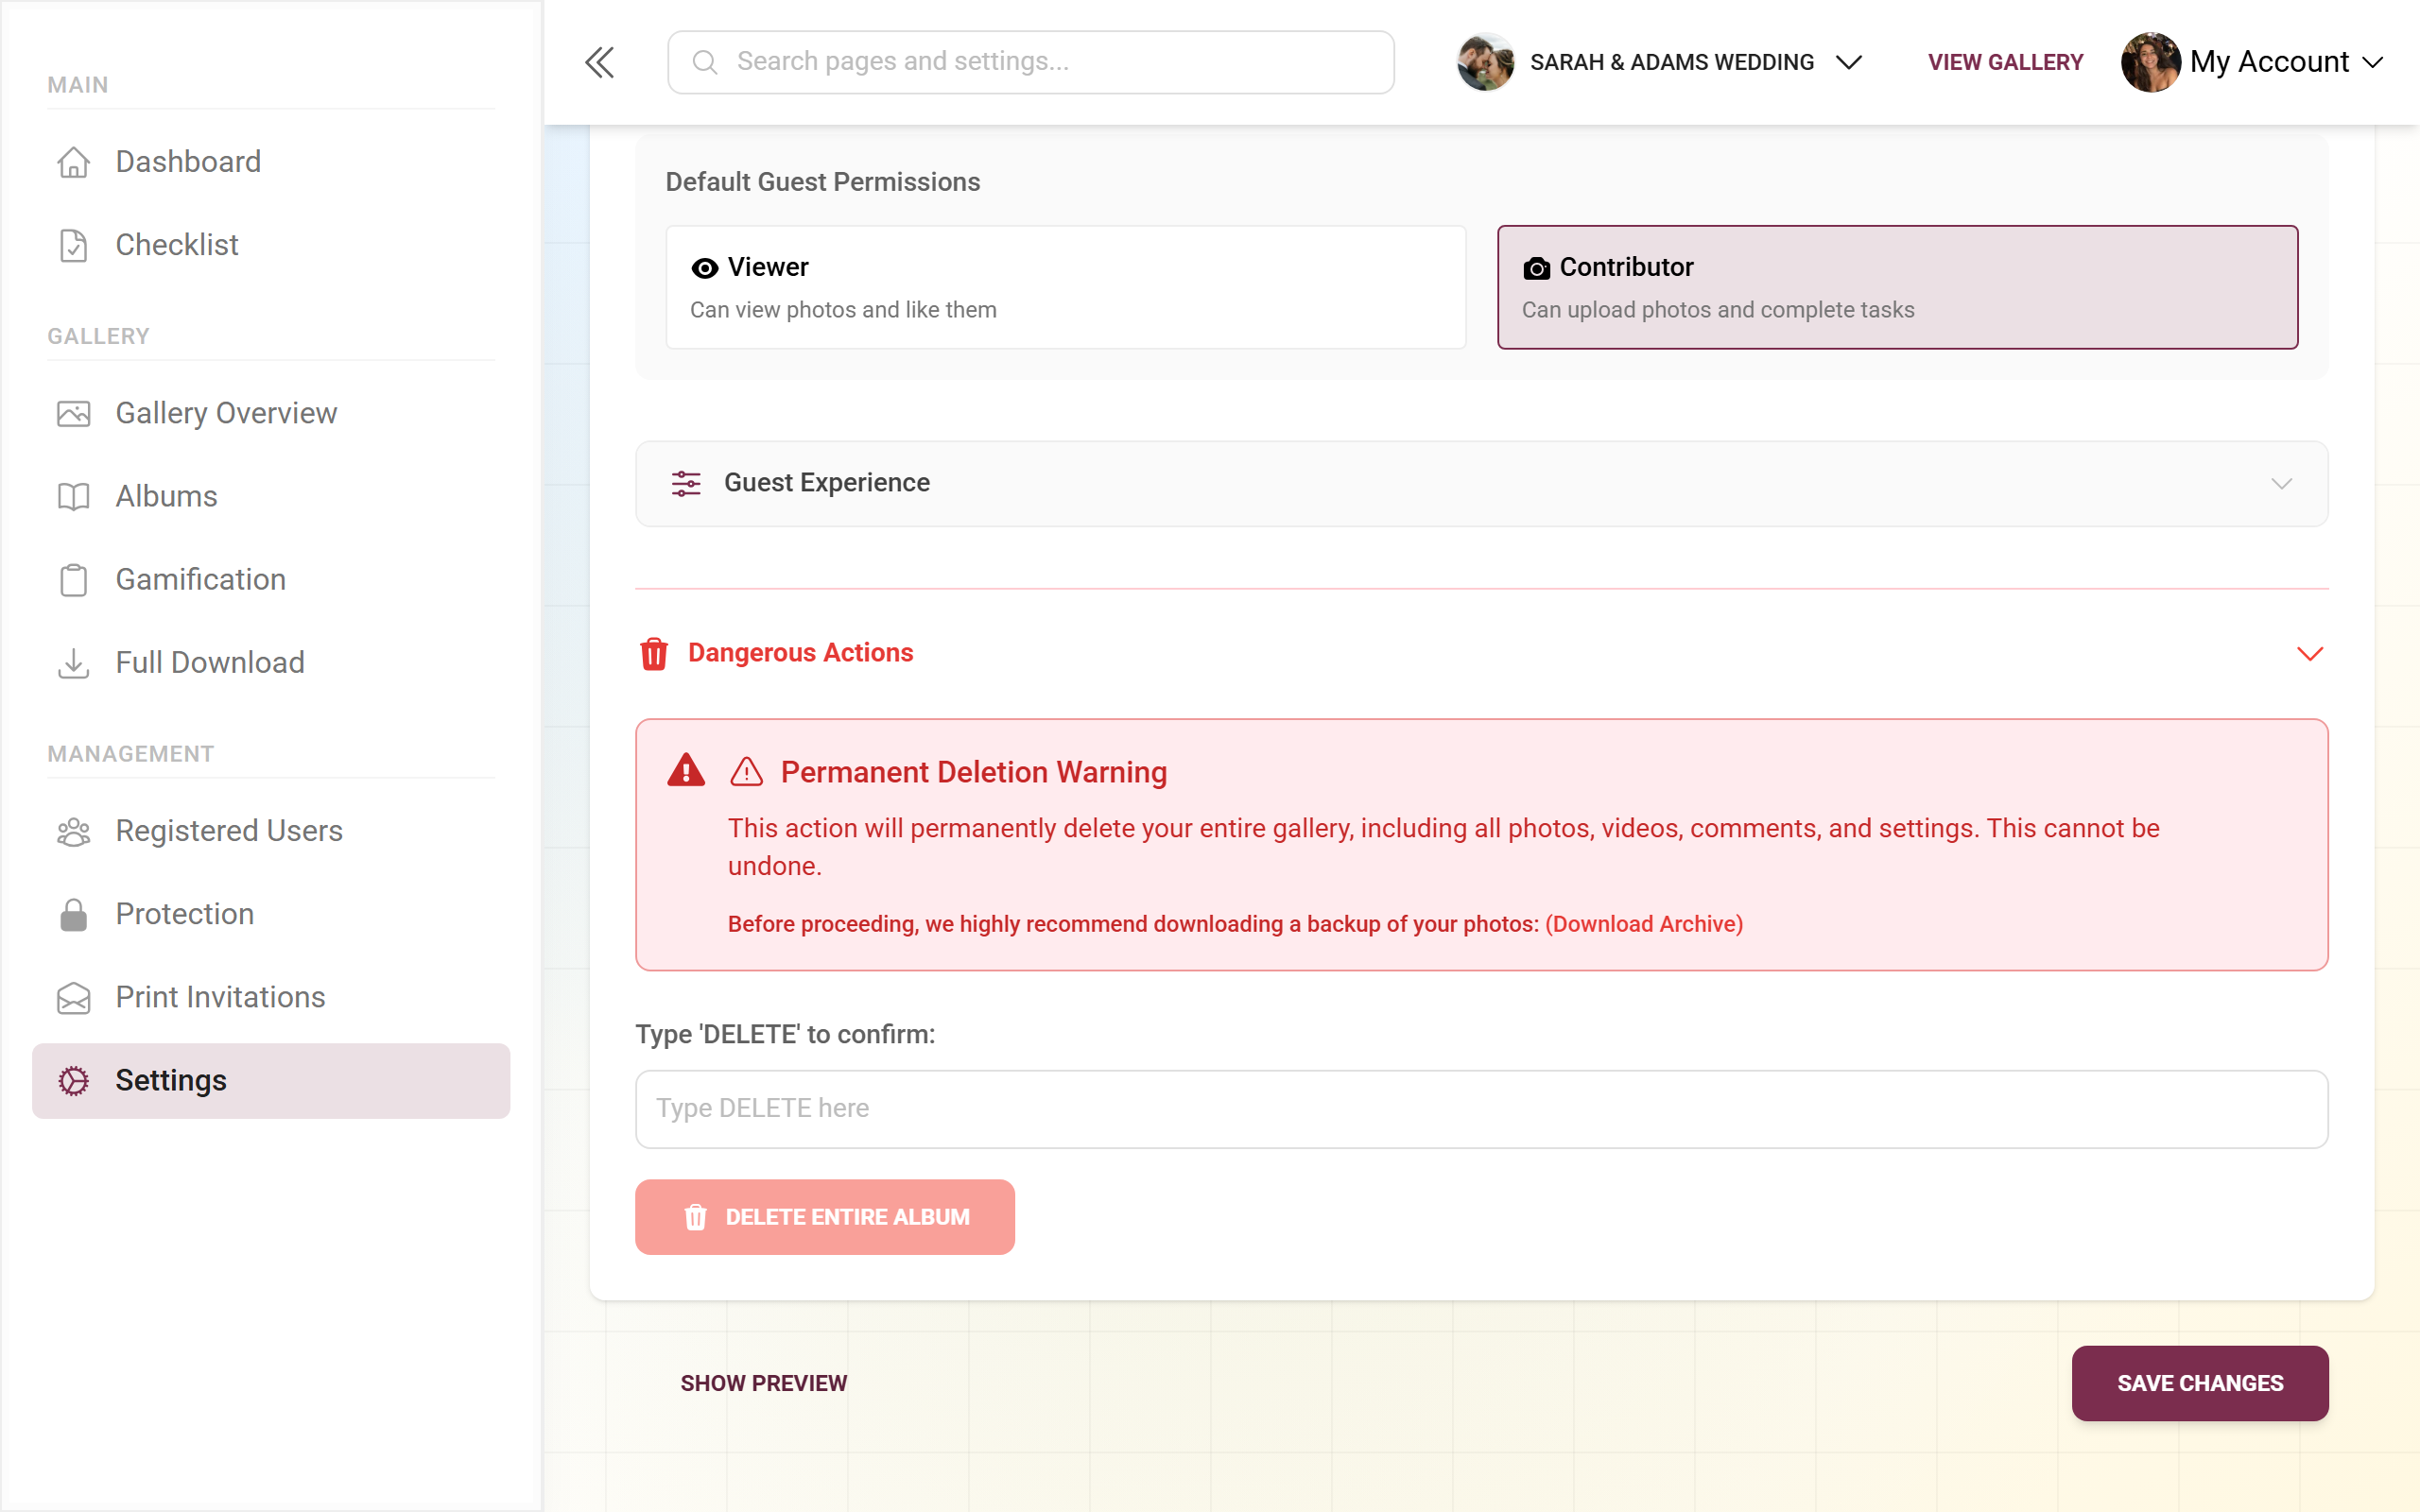Open Protection settings page
The image size is (2420, 1512).
click(271, 914)
